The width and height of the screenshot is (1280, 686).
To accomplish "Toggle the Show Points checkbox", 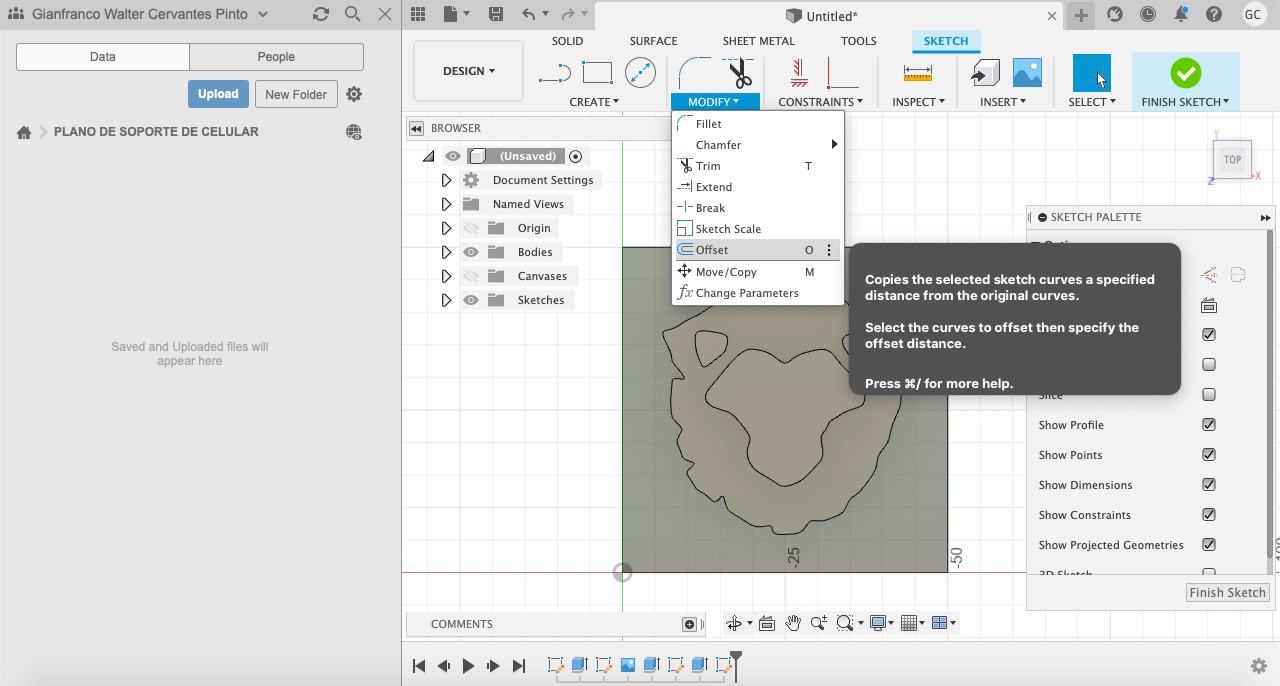I will (x=1209, y=455).
